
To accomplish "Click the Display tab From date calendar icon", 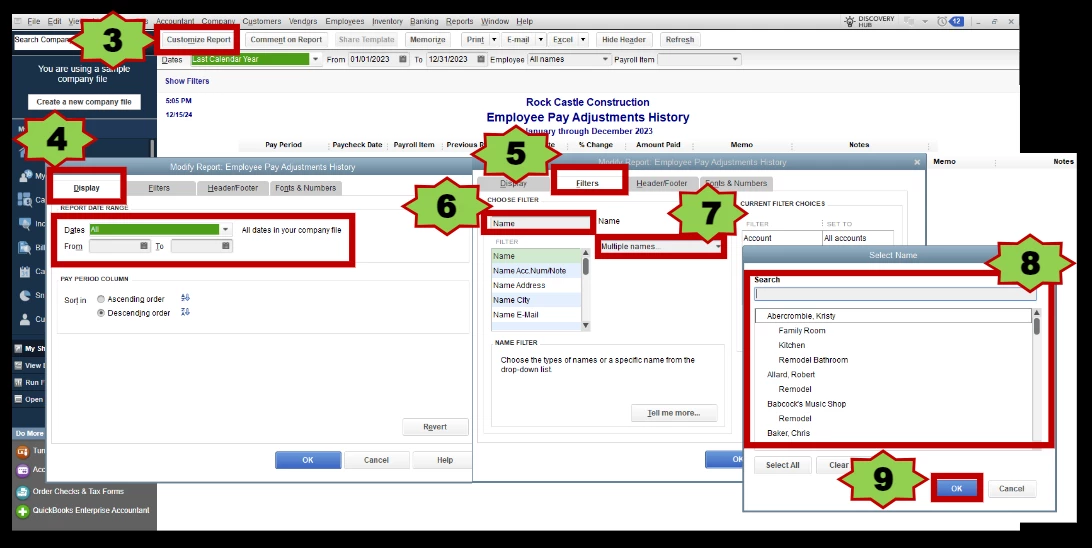I will pos(144,246).
